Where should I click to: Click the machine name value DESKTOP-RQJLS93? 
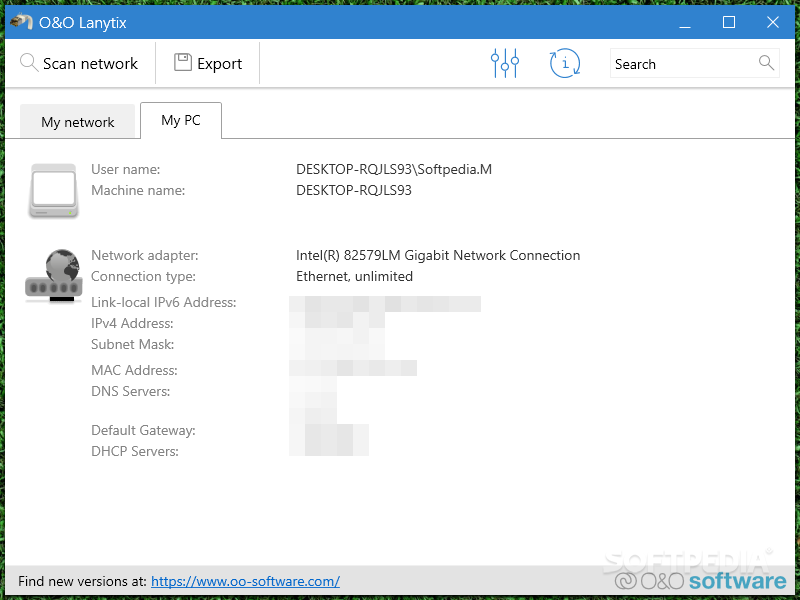pyautogui.click(x=354, y=190)
